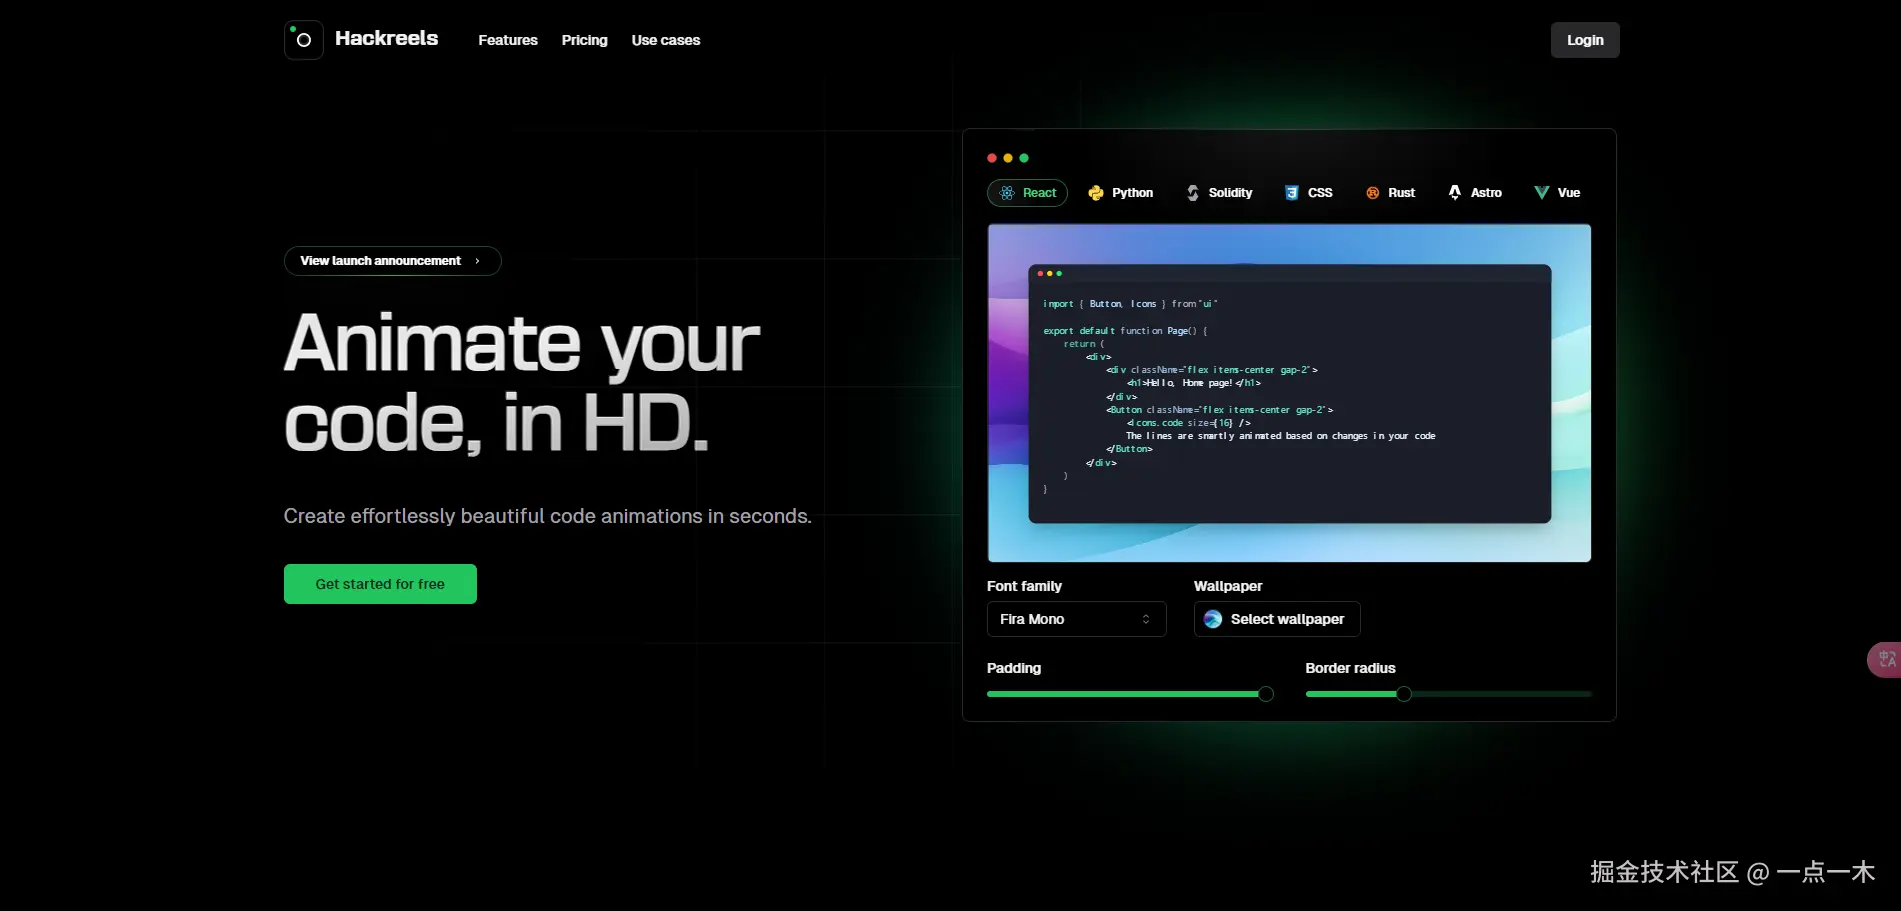Show the Vue code example
The height and width of the screenshot is (911, 1901).
pos(1557,193)
